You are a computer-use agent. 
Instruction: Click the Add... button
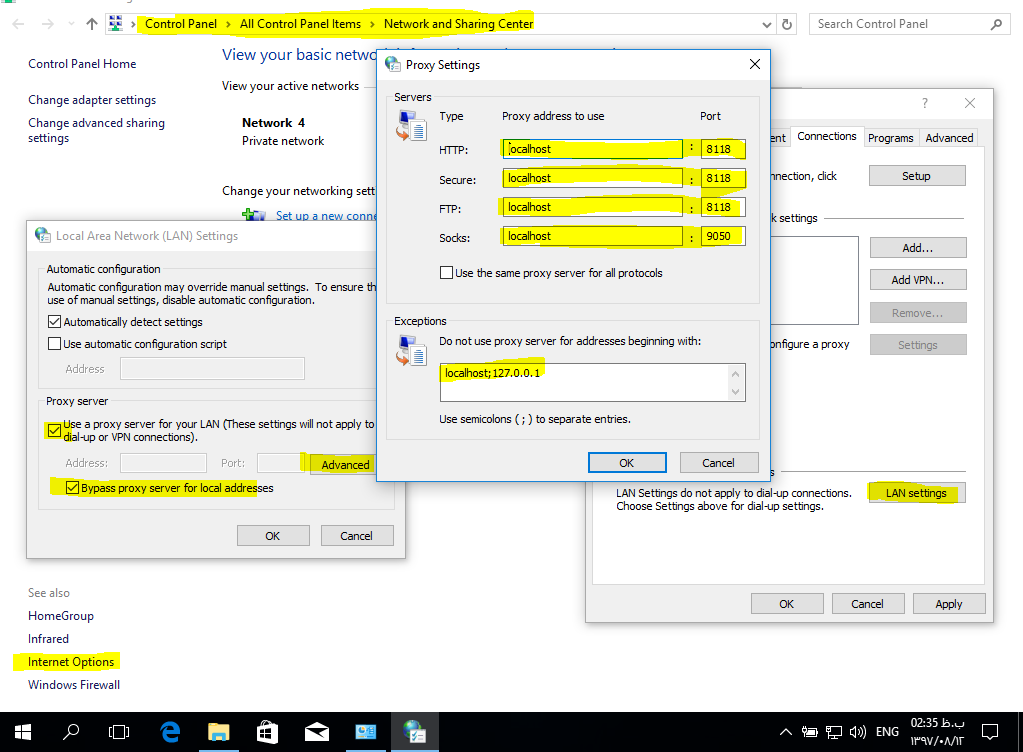918,248
